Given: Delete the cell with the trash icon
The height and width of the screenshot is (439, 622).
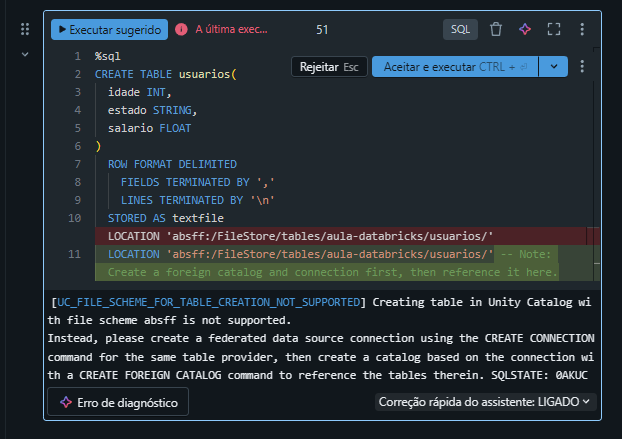Looking at the screenshot, I should (x=495, y=29).
